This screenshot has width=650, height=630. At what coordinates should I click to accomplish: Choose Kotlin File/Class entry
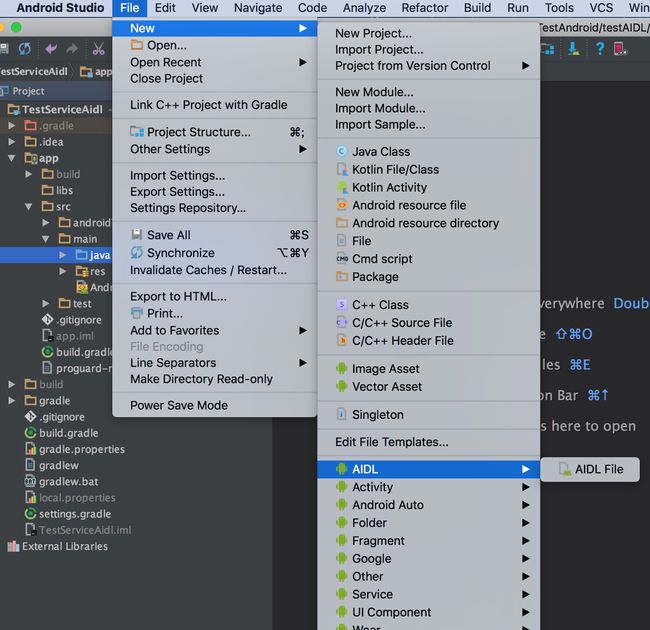[x=429, y=170]
